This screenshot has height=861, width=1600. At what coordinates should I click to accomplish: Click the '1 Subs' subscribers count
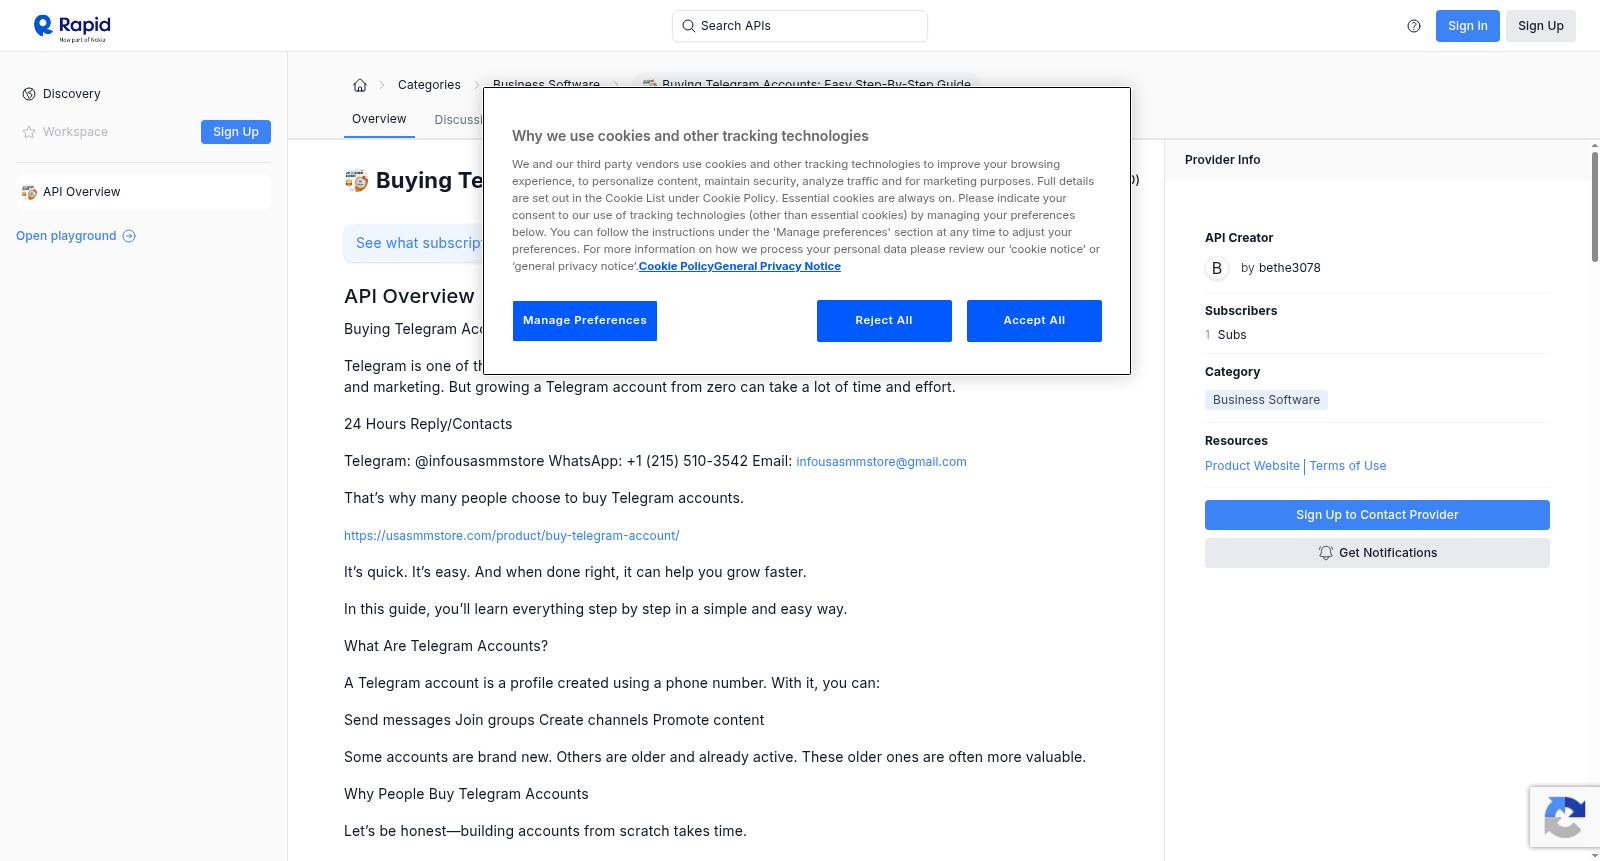click(x=1226, y=335)
